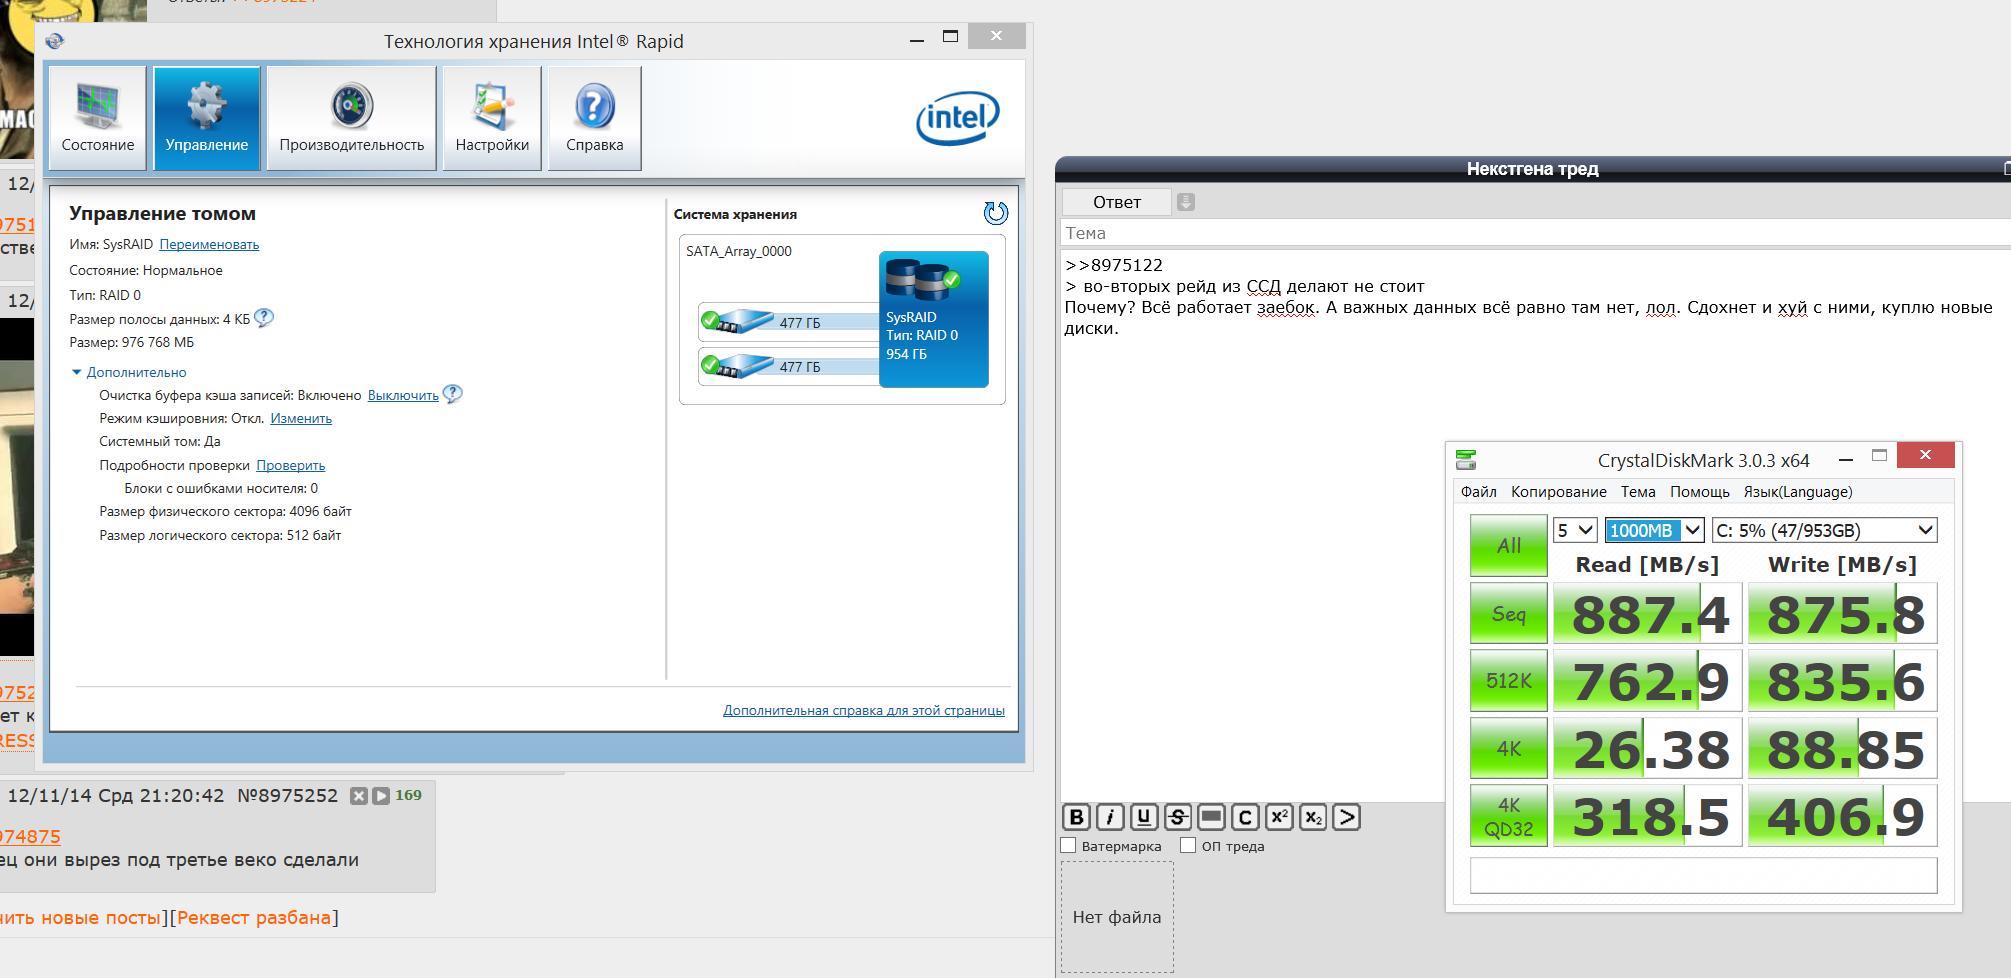Open Дополнительная справка для этой страницы link

pyautogui.click(x=864, y=710)
